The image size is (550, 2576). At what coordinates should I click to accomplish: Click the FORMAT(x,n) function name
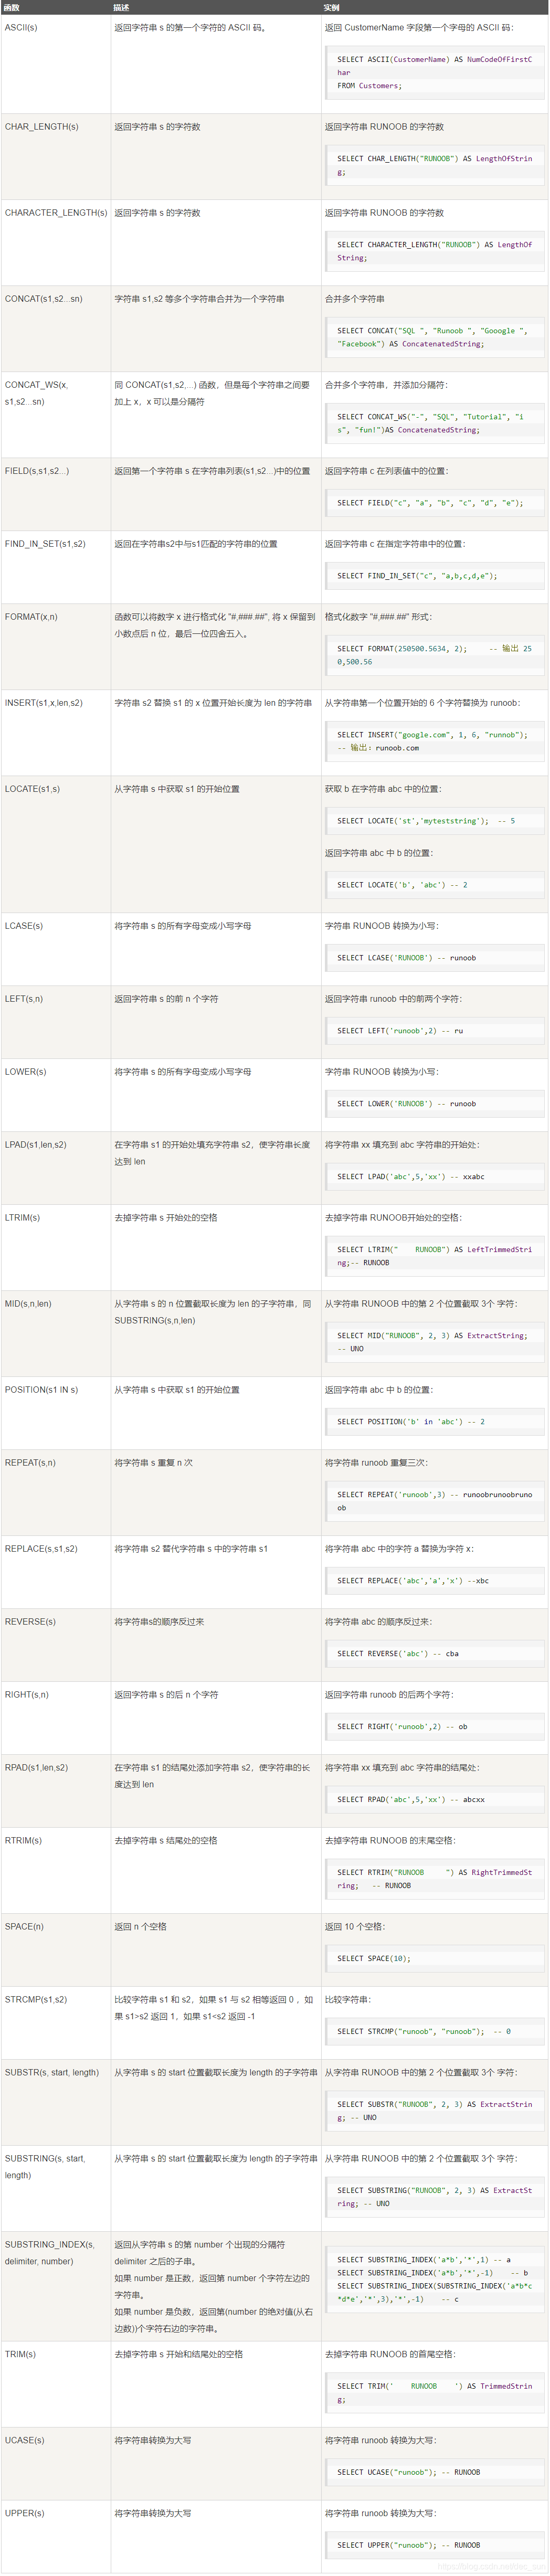tap(31, 617)
